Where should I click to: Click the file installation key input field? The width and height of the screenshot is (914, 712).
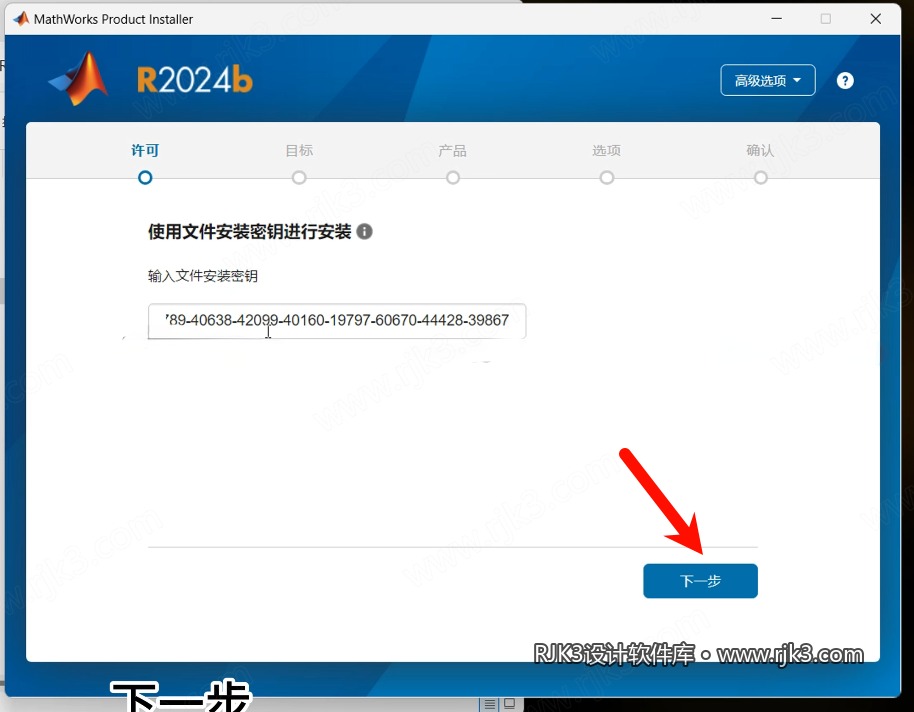coord(337,321)
